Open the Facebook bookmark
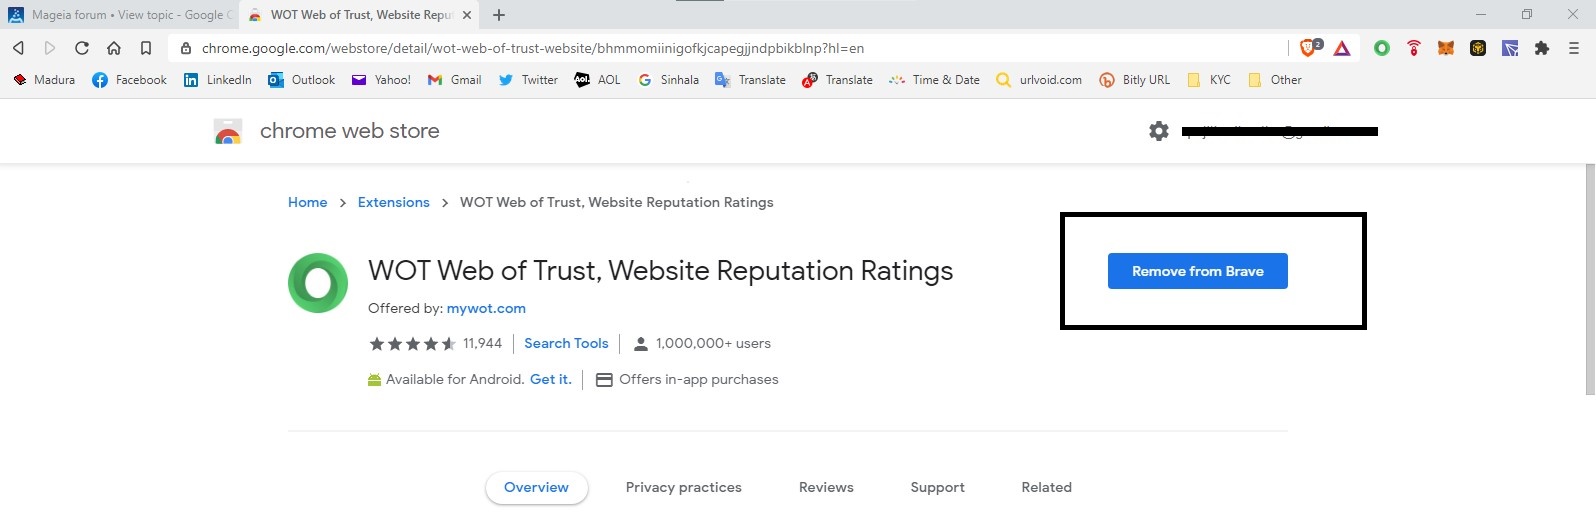 [129, 80]
